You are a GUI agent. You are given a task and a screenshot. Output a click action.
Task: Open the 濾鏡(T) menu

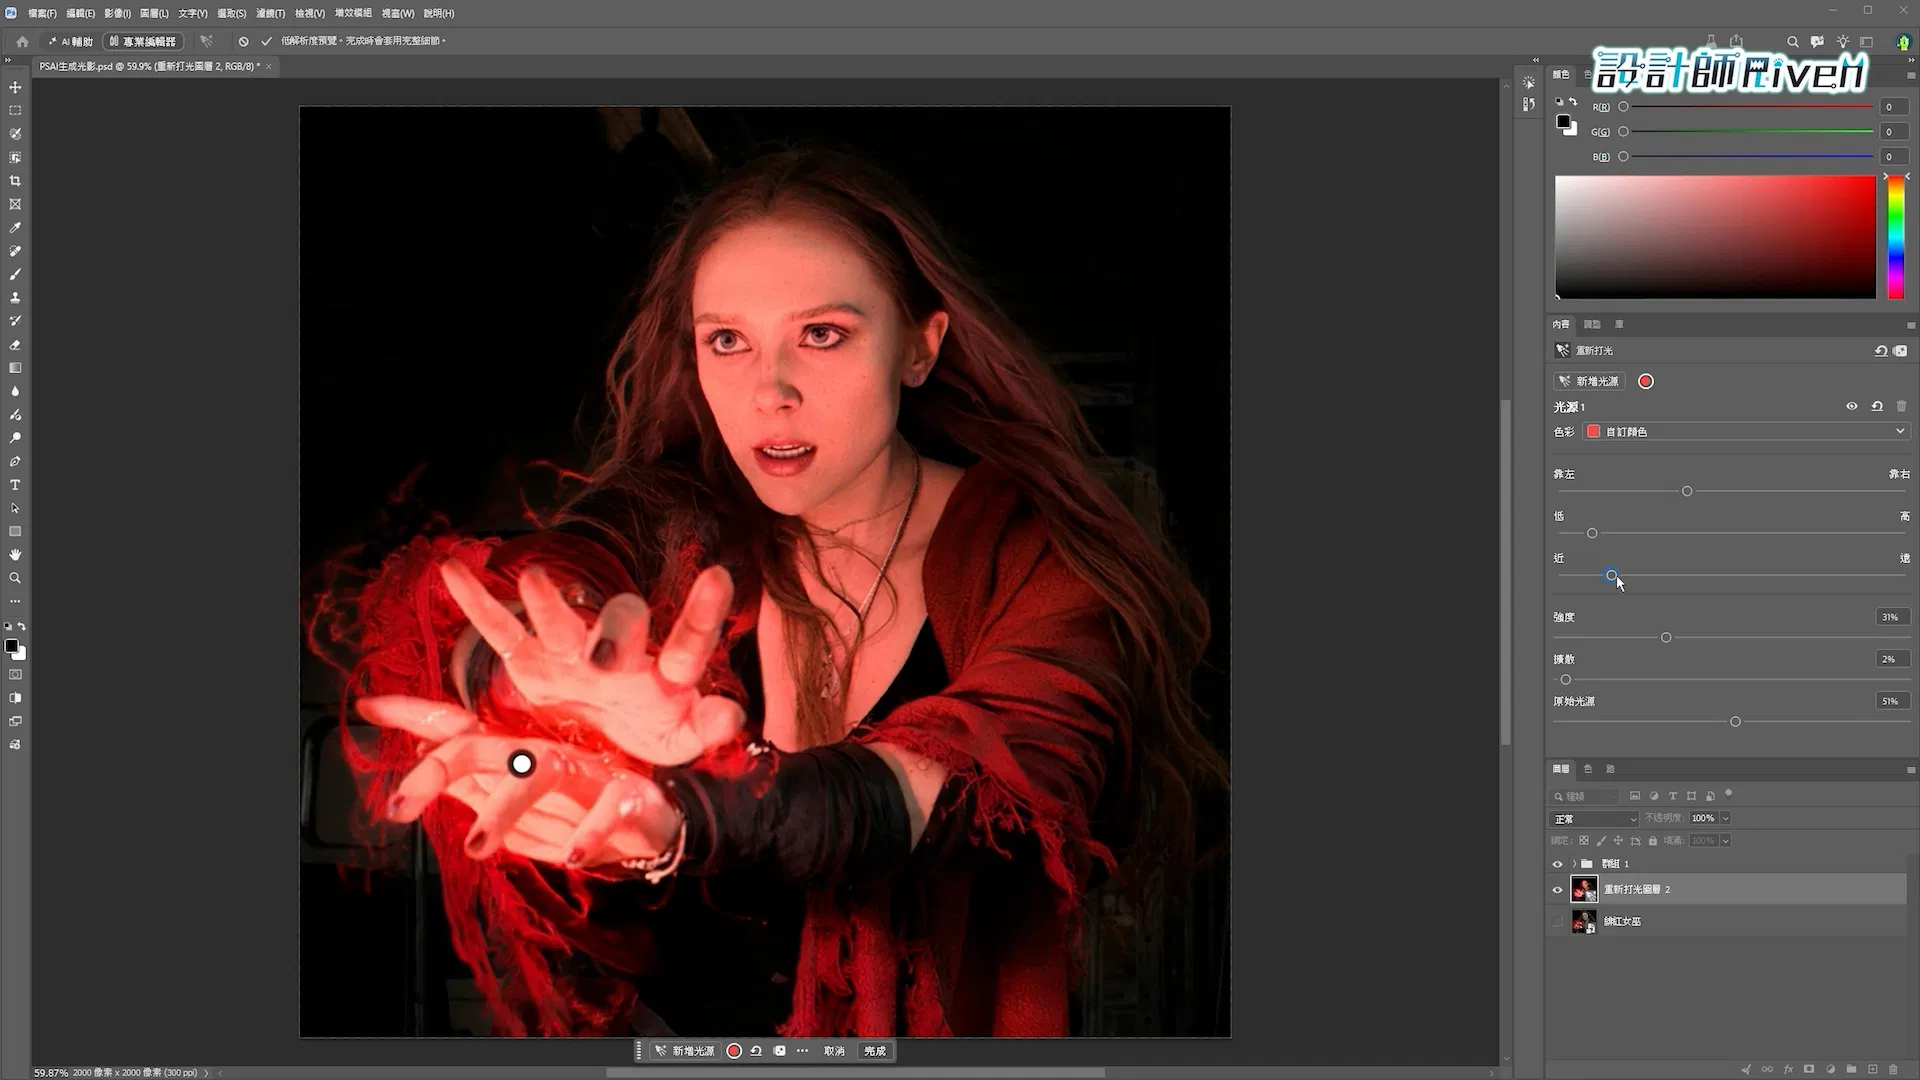coord(270,13)
